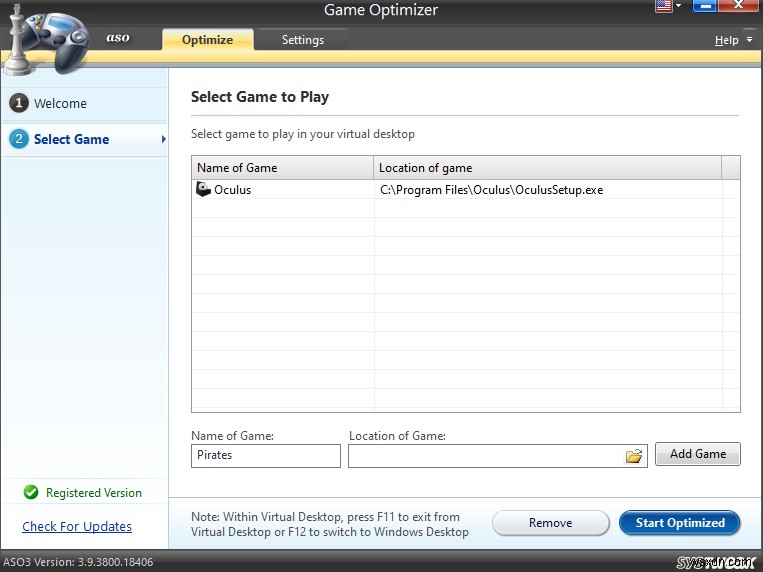Click the Remove button
This screenshot has width=763, height=572.
click(550, 523)
